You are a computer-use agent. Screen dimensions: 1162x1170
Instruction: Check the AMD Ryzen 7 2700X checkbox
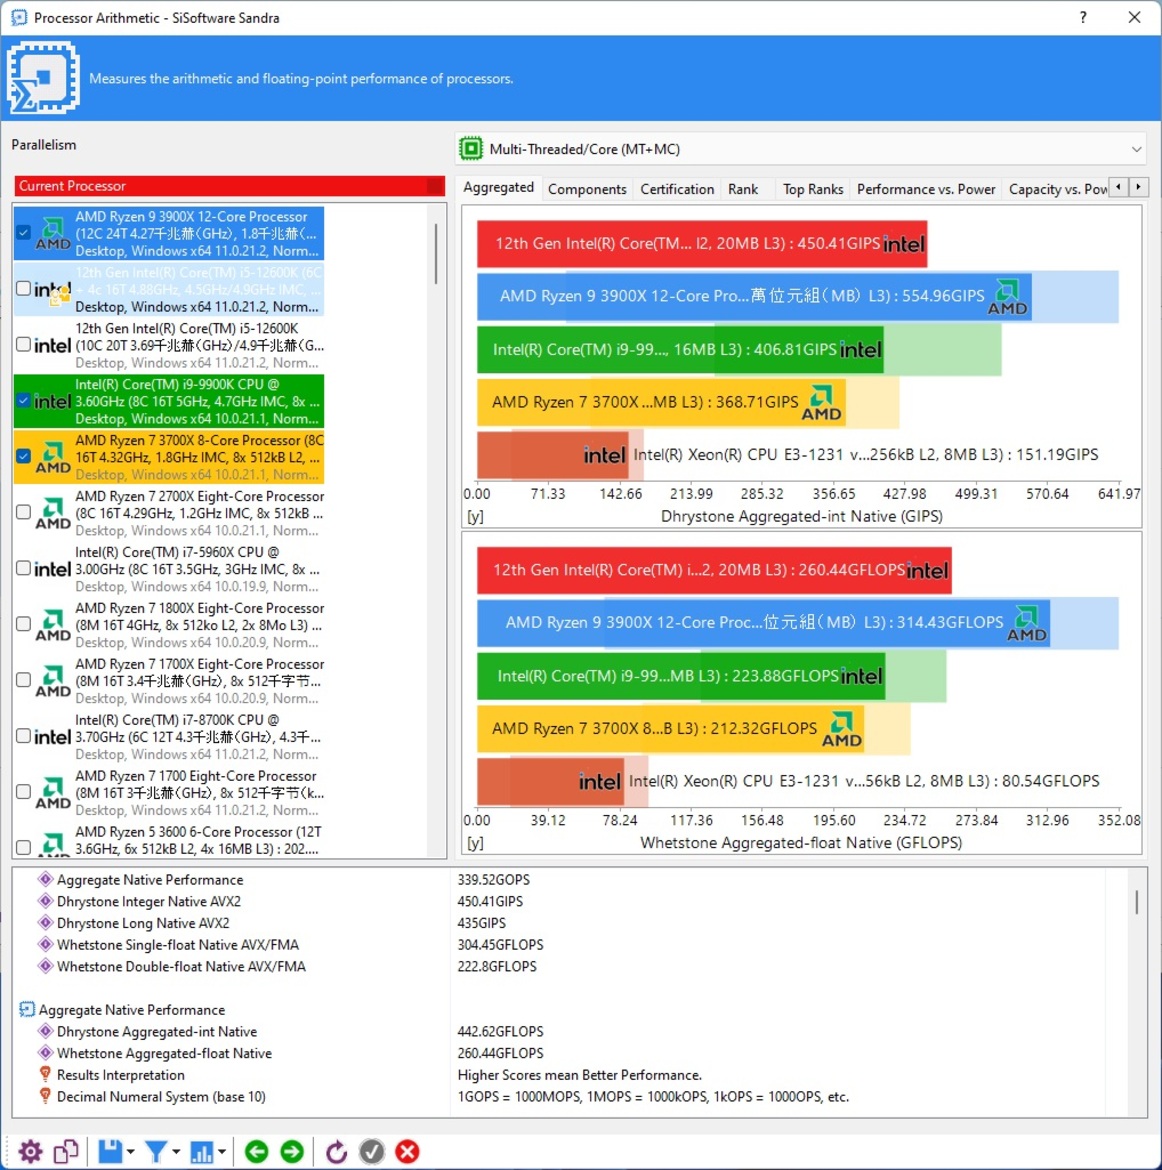23,512
